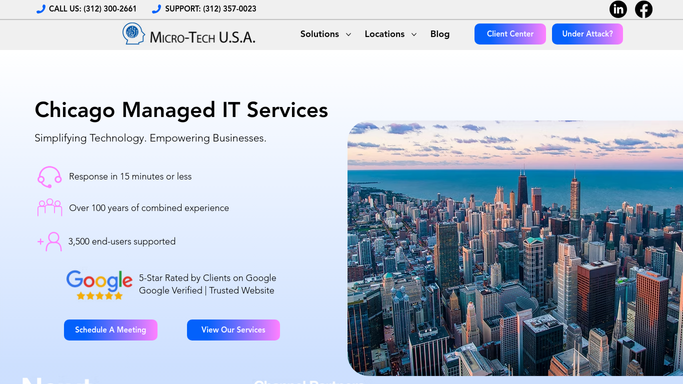Open the Locations menu item

pos(385,34)
